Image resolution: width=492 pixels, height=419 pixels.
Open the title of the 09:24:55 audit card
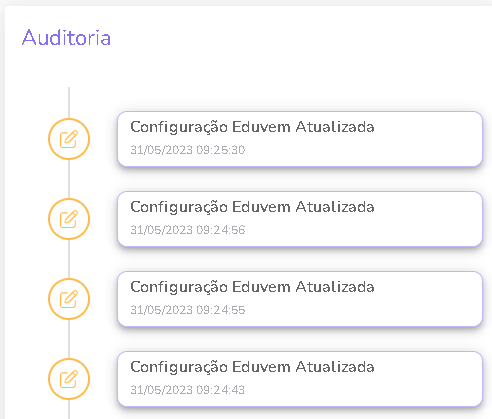click(x=252, y=287)
